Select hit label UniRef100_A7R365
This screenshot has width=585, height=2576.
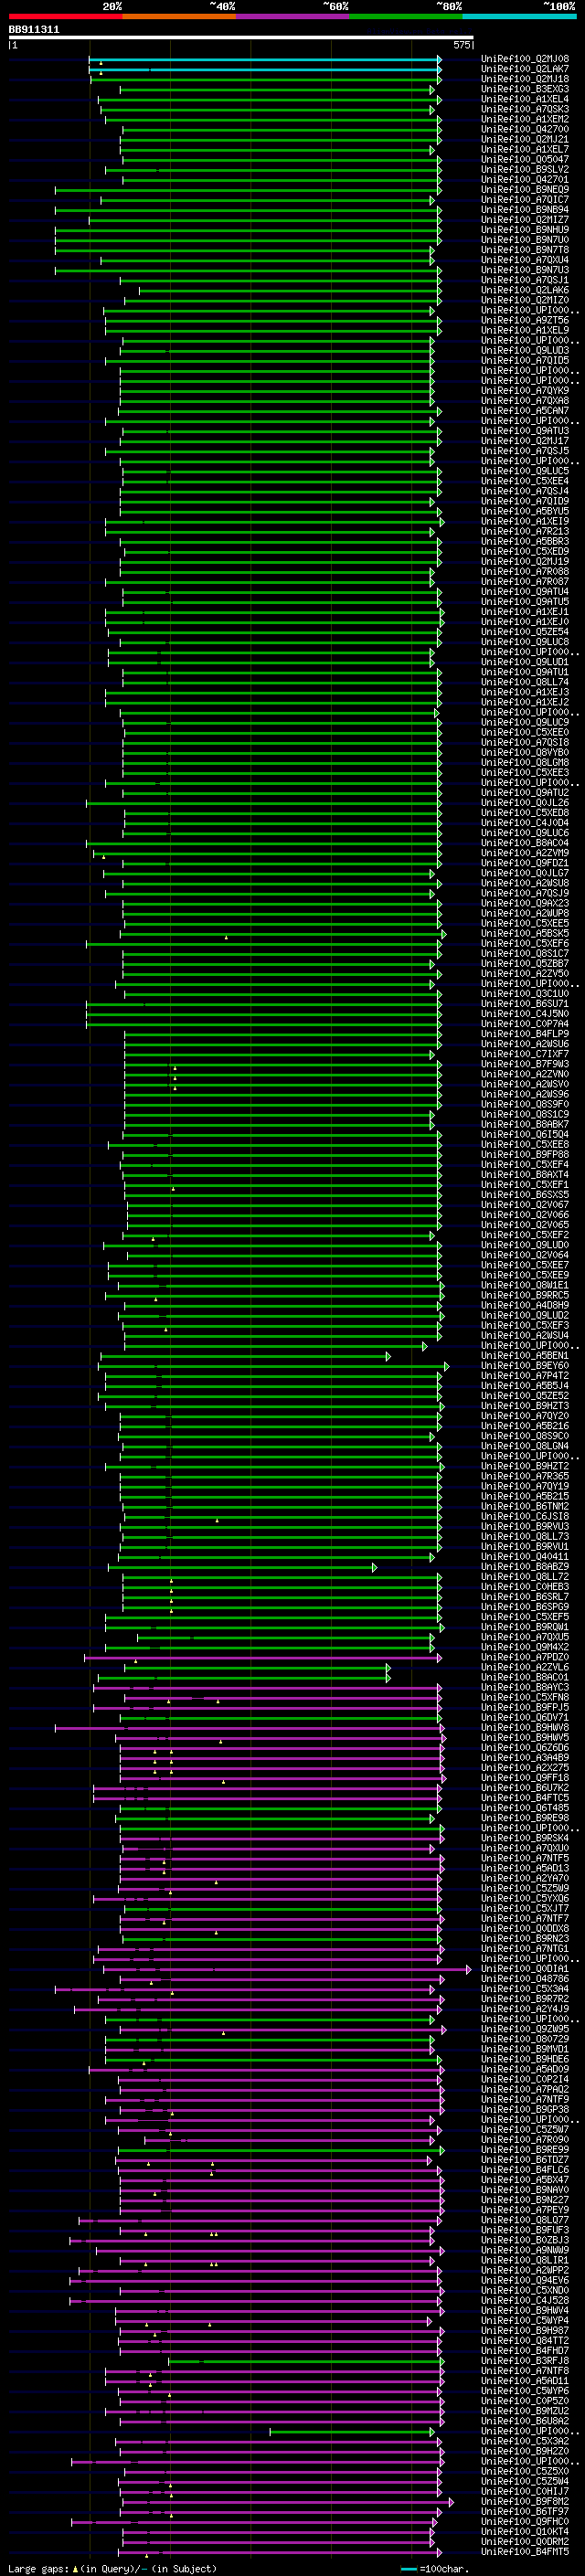click(525, 1476)
